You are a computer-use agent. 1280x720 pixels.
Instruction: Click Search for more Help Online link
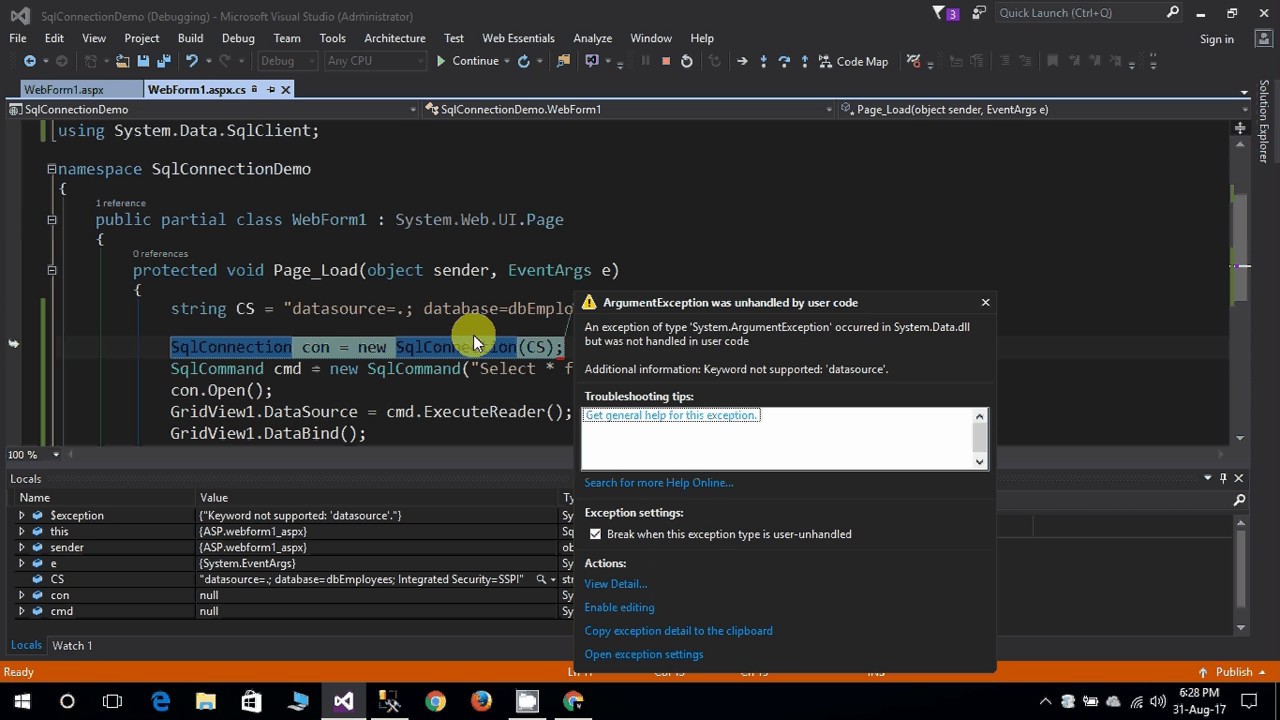(659, 482)
